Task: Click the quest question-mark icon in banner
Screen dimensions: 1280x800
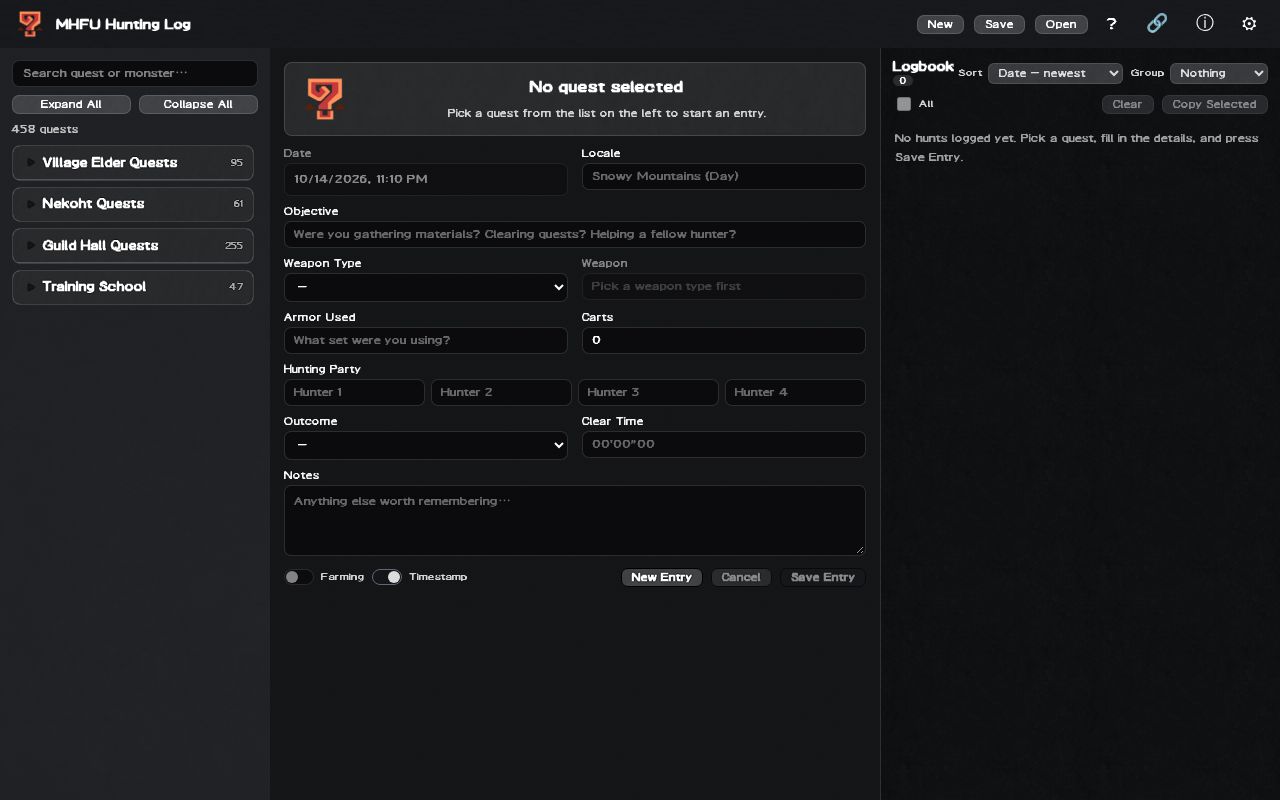Action: [x=324, y=99]
